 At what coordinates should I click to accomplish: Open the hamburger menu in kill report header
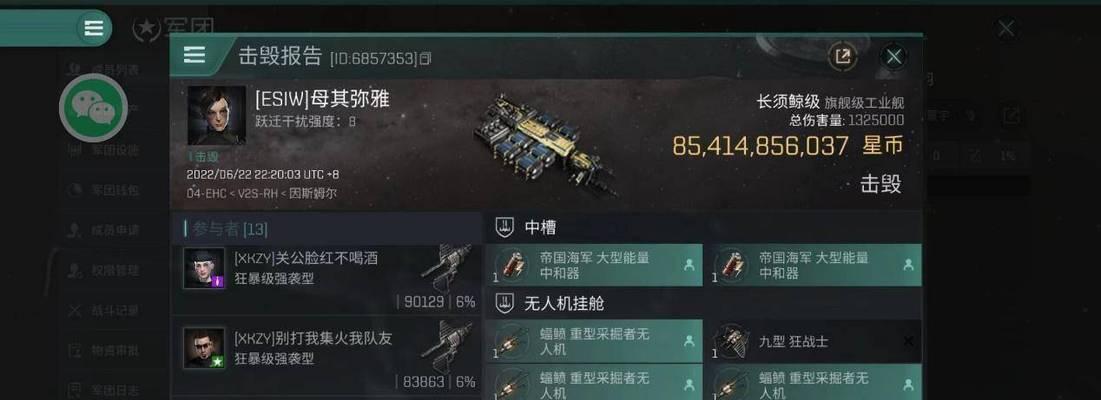click(195, 55)
